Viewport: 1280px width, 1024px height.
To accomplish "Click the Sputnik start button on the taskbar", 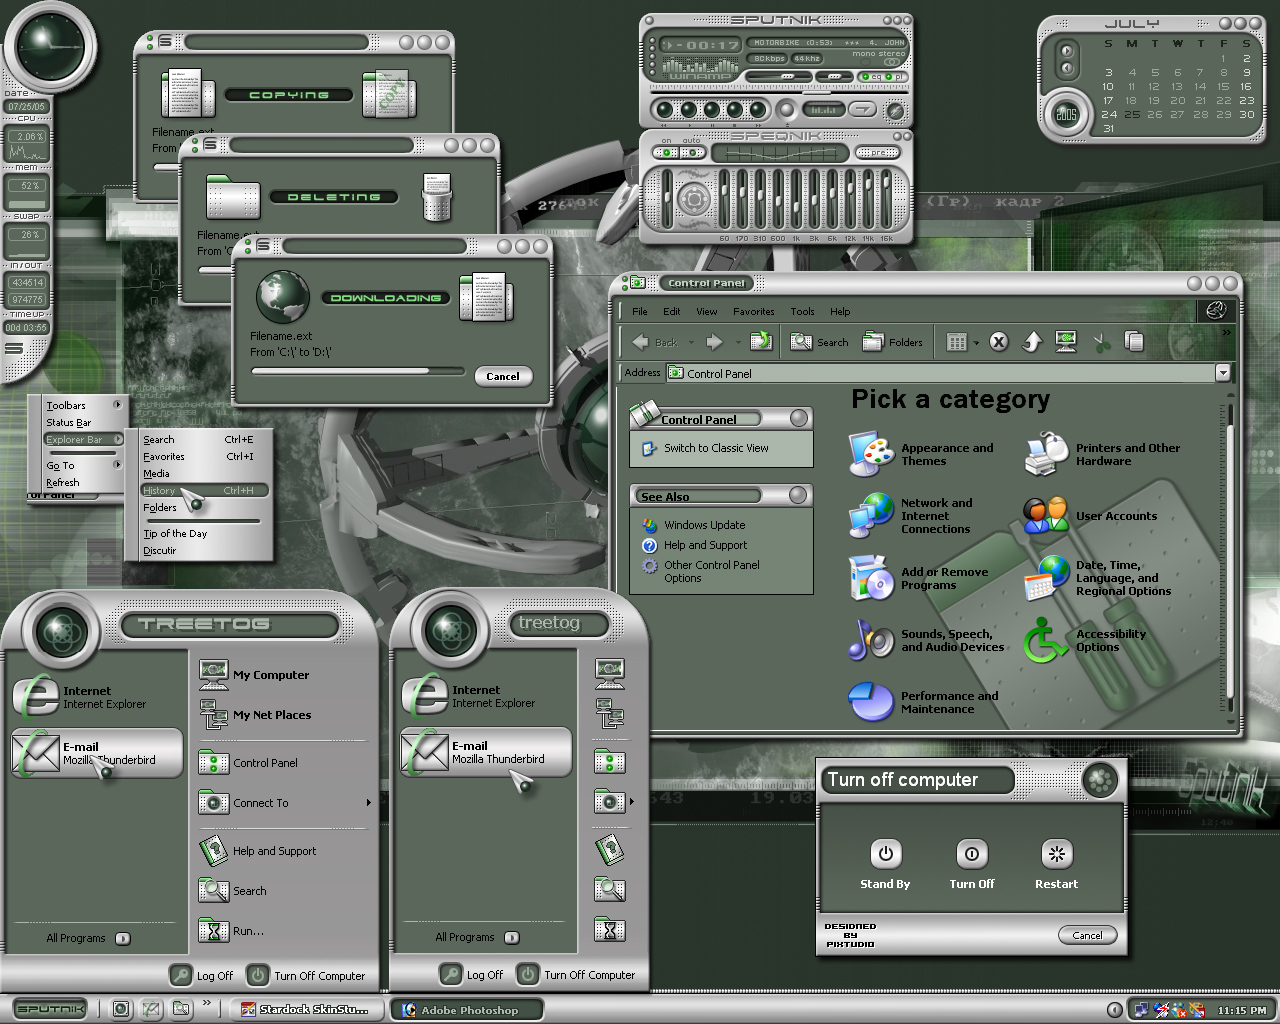I will (50, 1009).
